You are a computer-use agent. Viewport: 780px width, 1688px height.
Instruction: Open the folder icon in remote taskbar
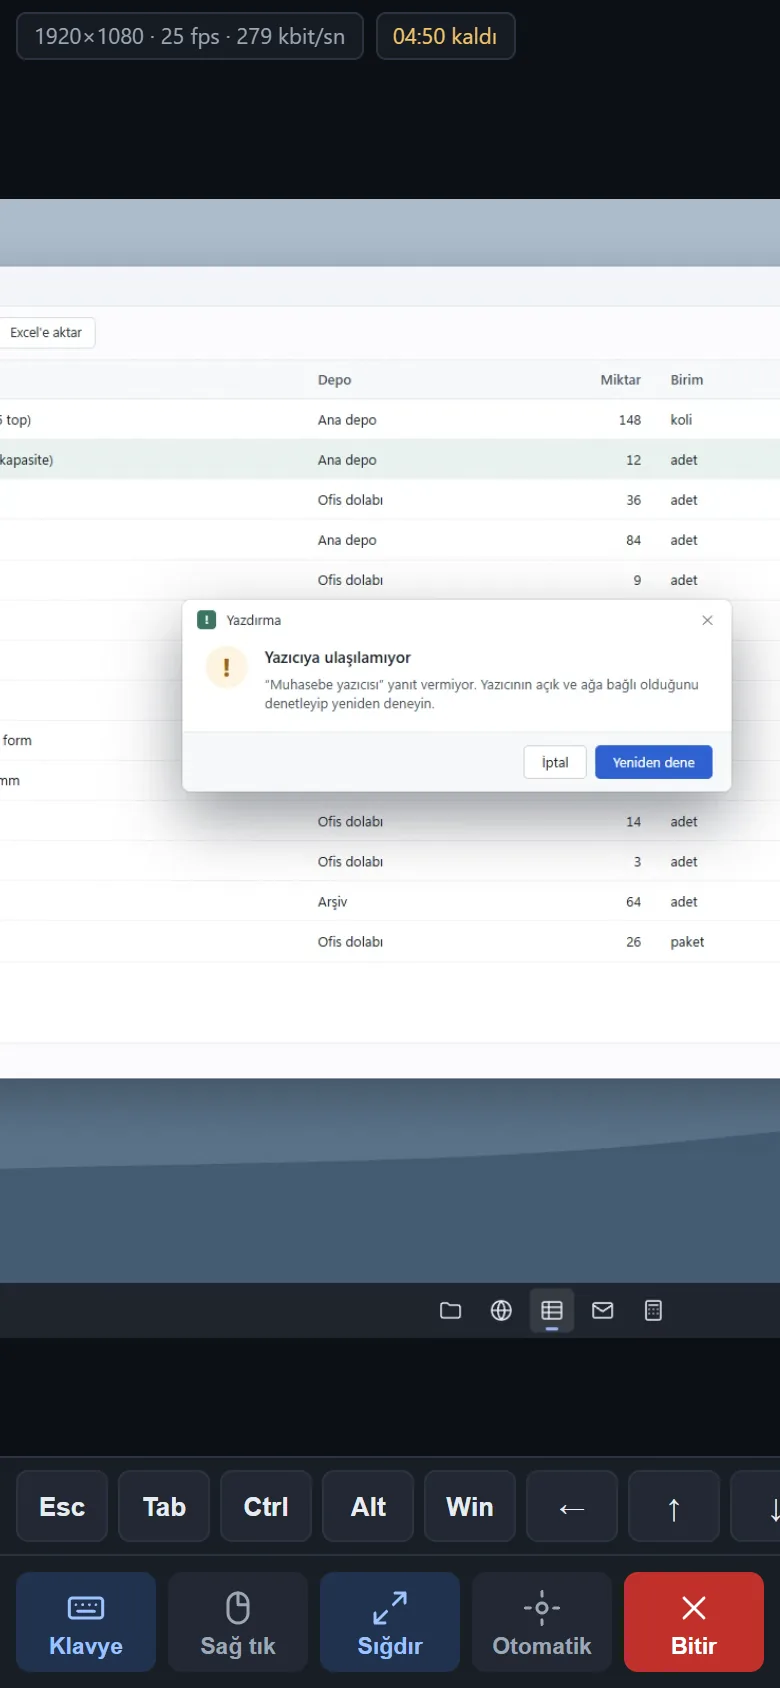point(450,1310)
